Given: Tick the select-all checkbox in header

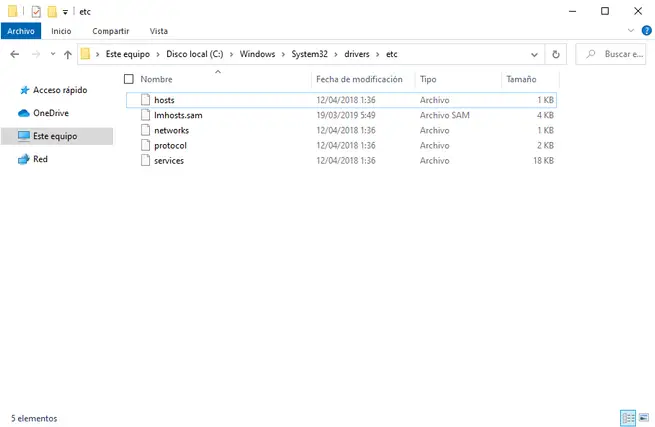Looking at the screenshot, I should point(128,79).
